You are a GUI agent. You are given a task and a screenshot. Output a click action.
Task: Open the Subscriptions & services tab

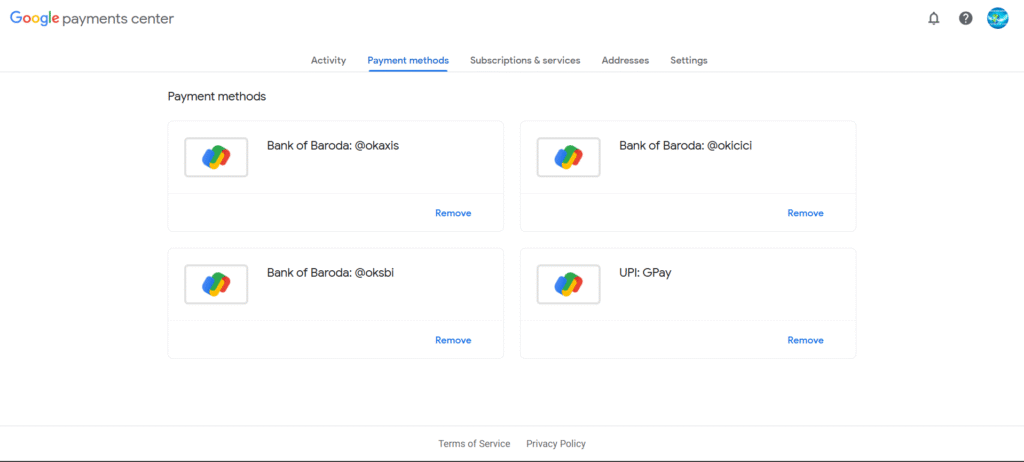(x=525, y=60)
